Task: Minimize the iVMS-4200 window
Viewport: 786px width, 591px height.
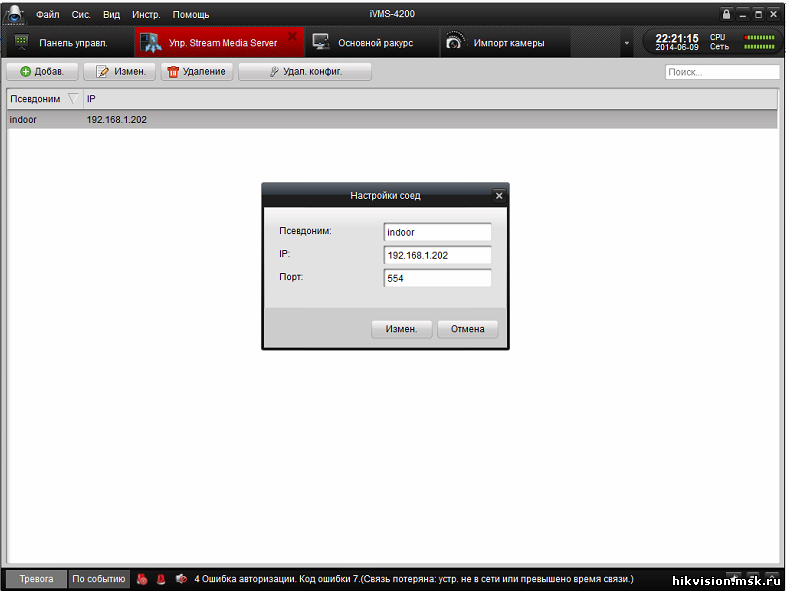Action: [742, 15]
